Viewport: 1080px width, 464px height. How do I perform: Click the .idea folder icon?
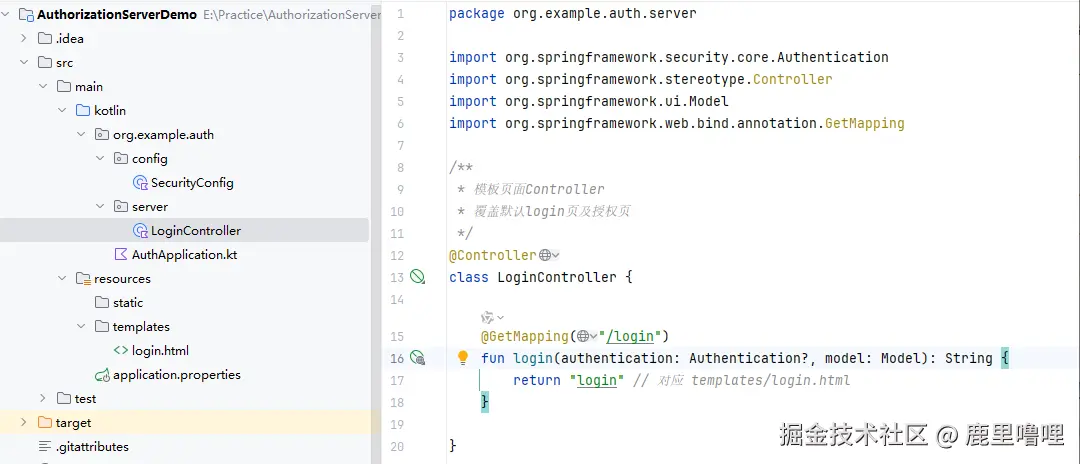click(45, 39)
